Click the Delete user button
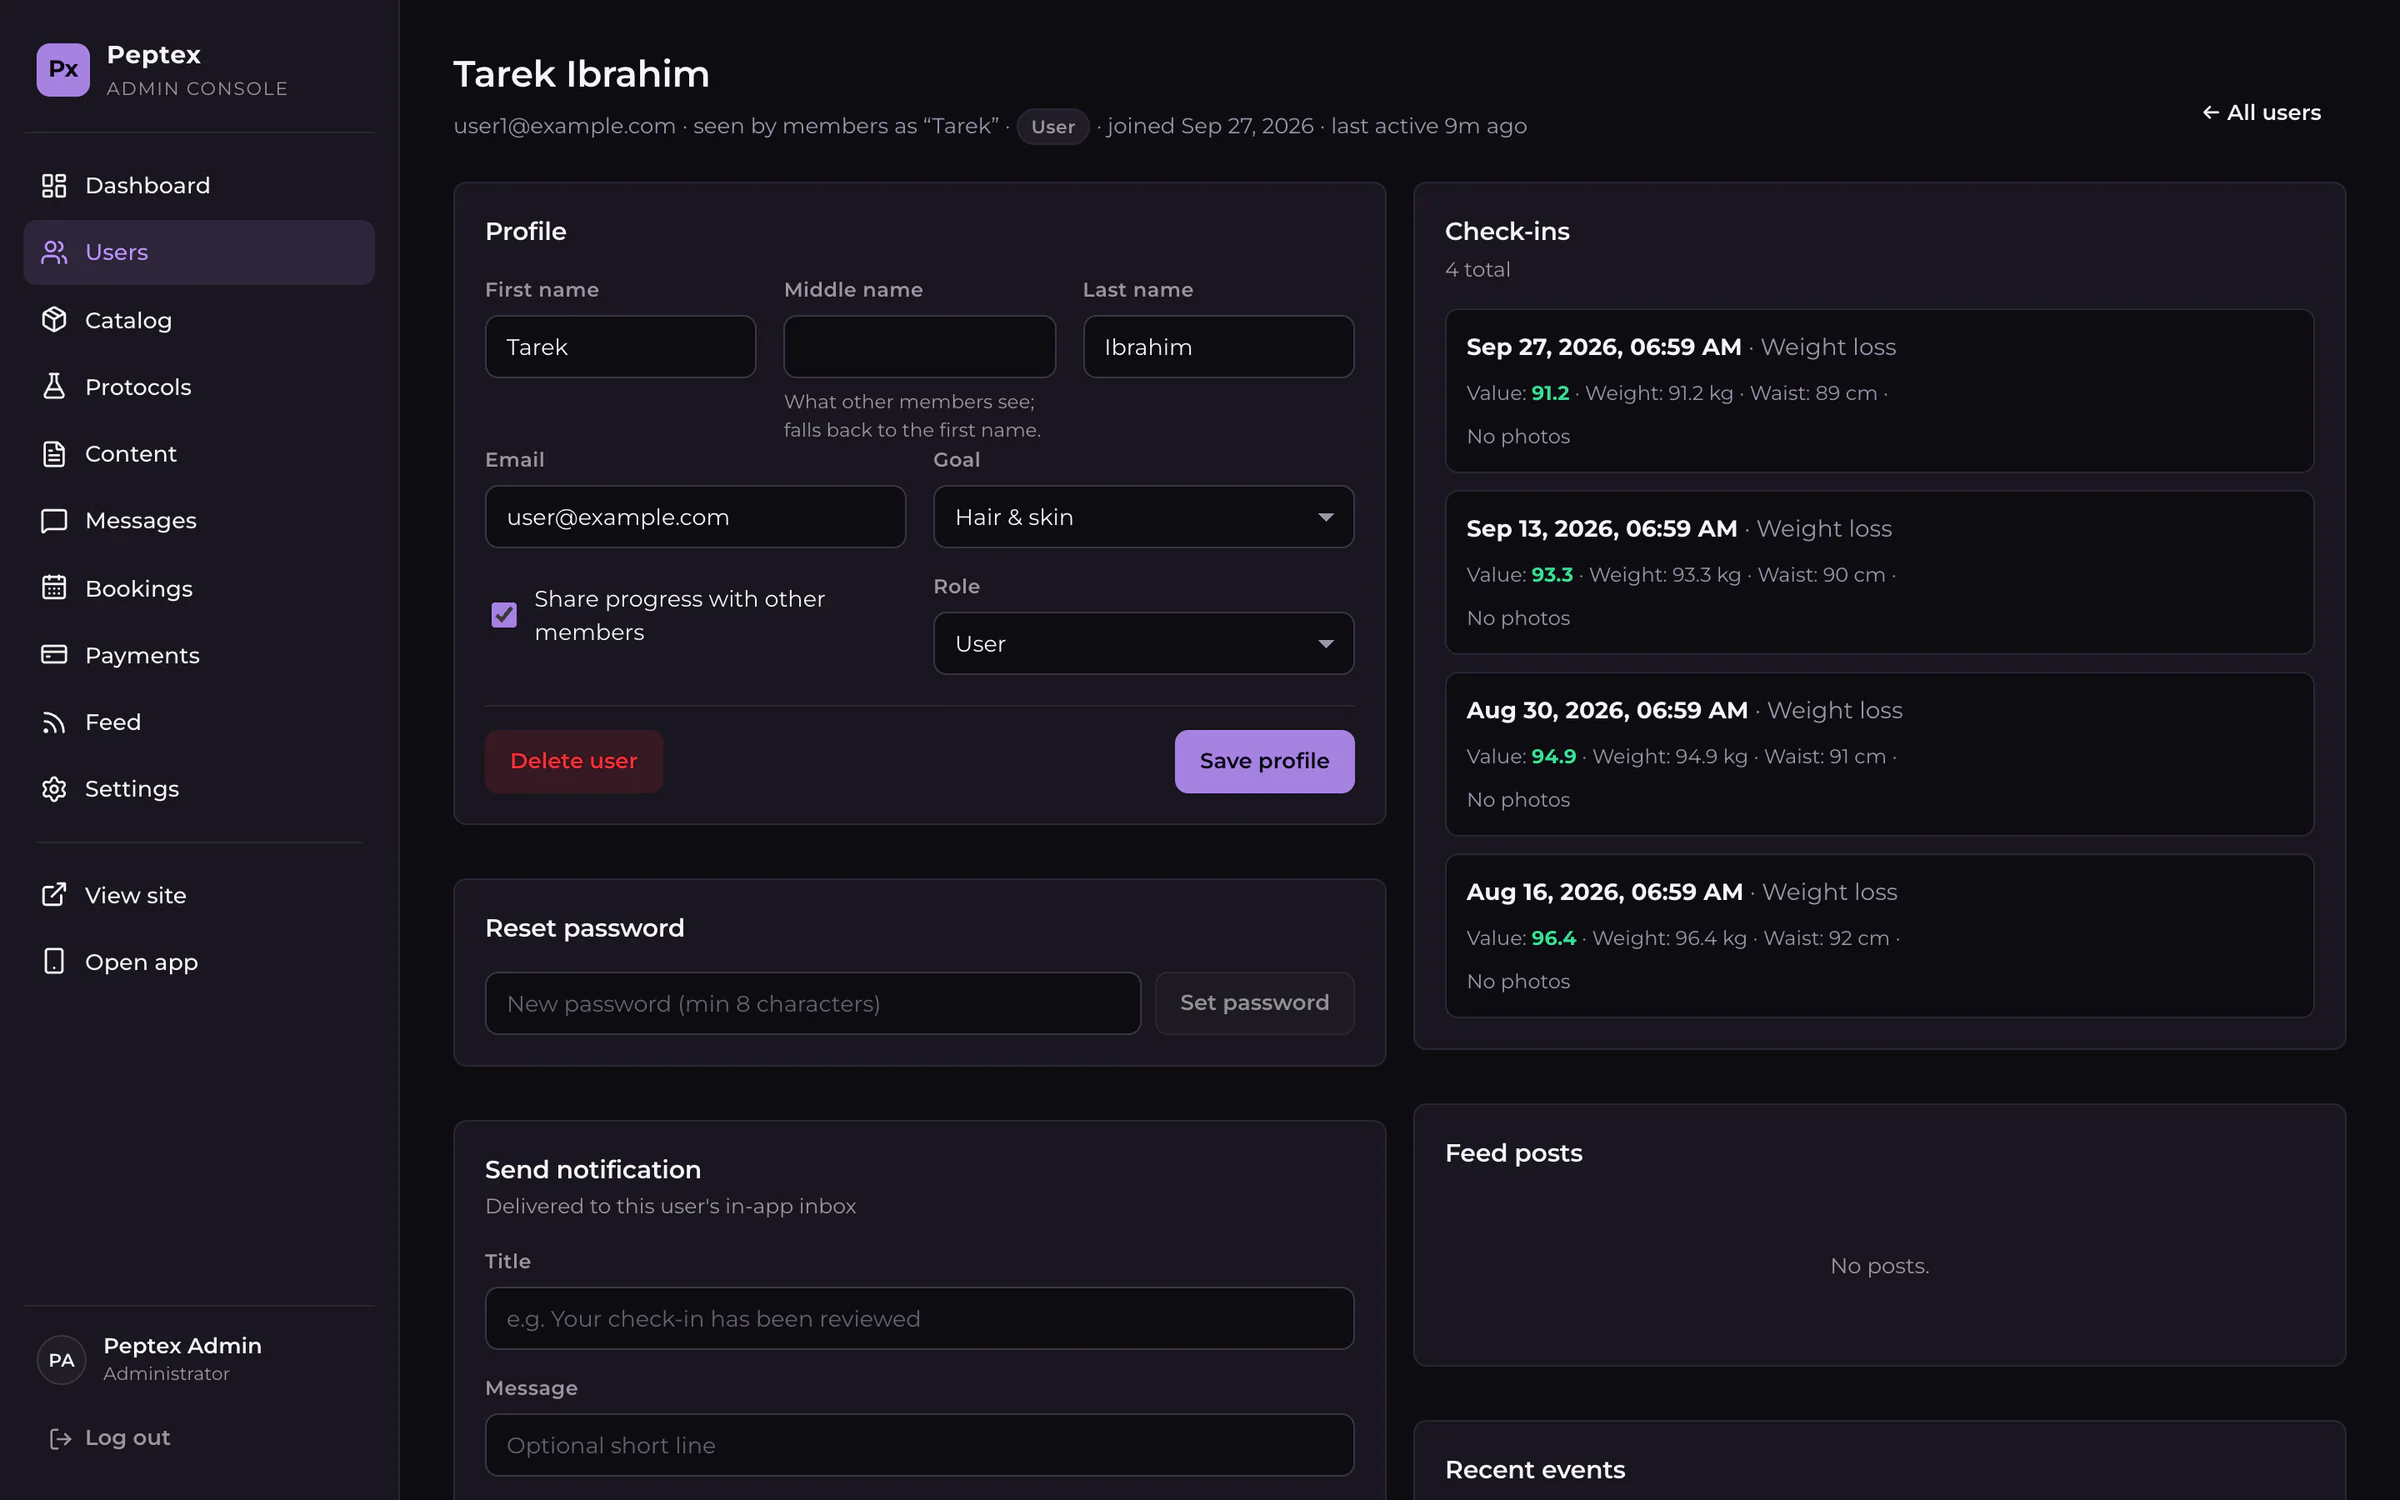 (x=574, y=761)
